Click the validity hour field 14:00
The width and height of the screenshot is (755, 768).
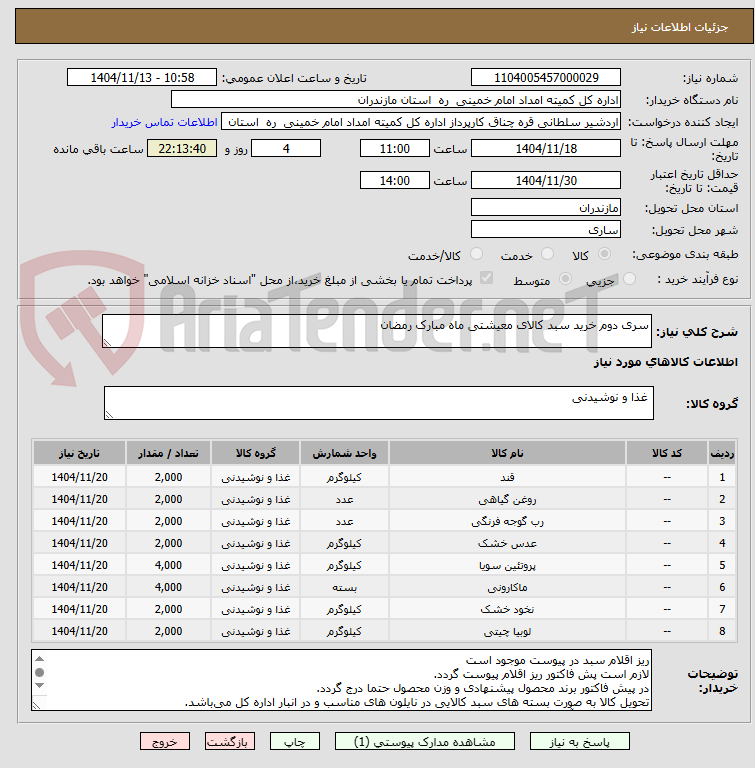394,180
